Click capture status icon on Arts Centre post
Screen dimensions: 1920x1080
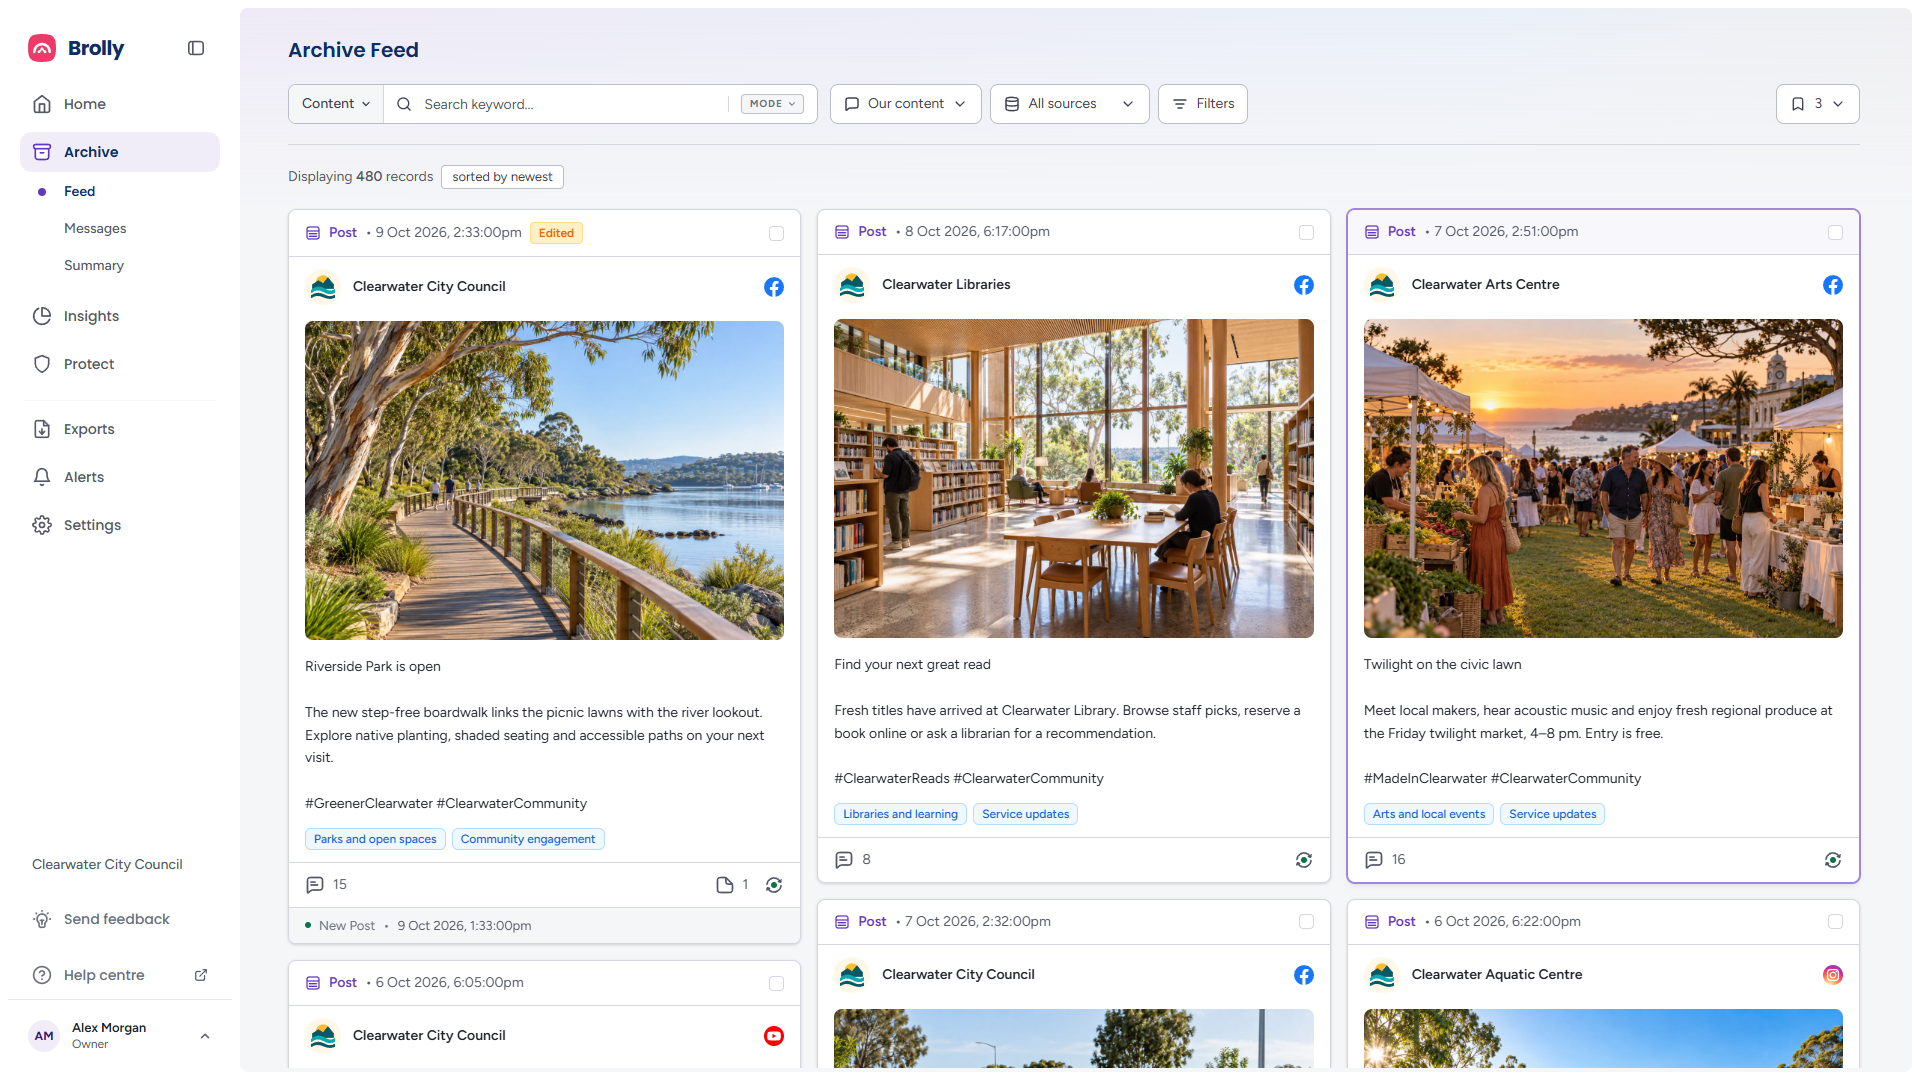(x=1833, y=860)
